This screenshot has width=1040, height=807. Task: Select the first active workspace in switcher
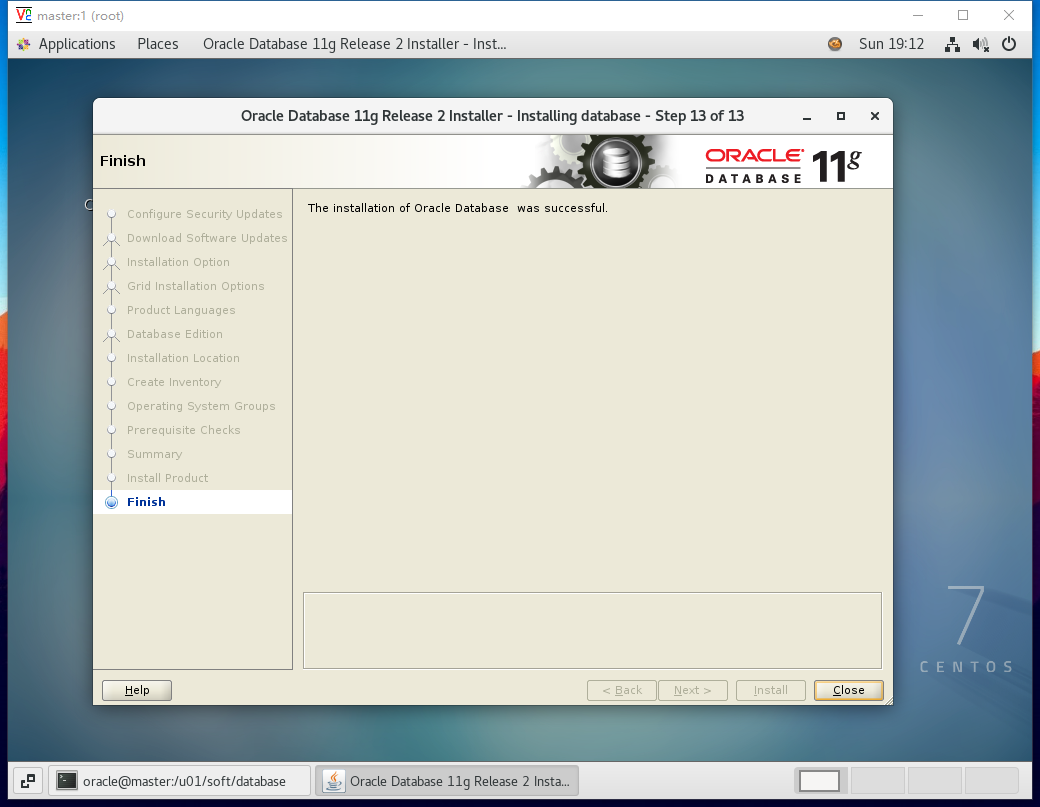[820, 781]
